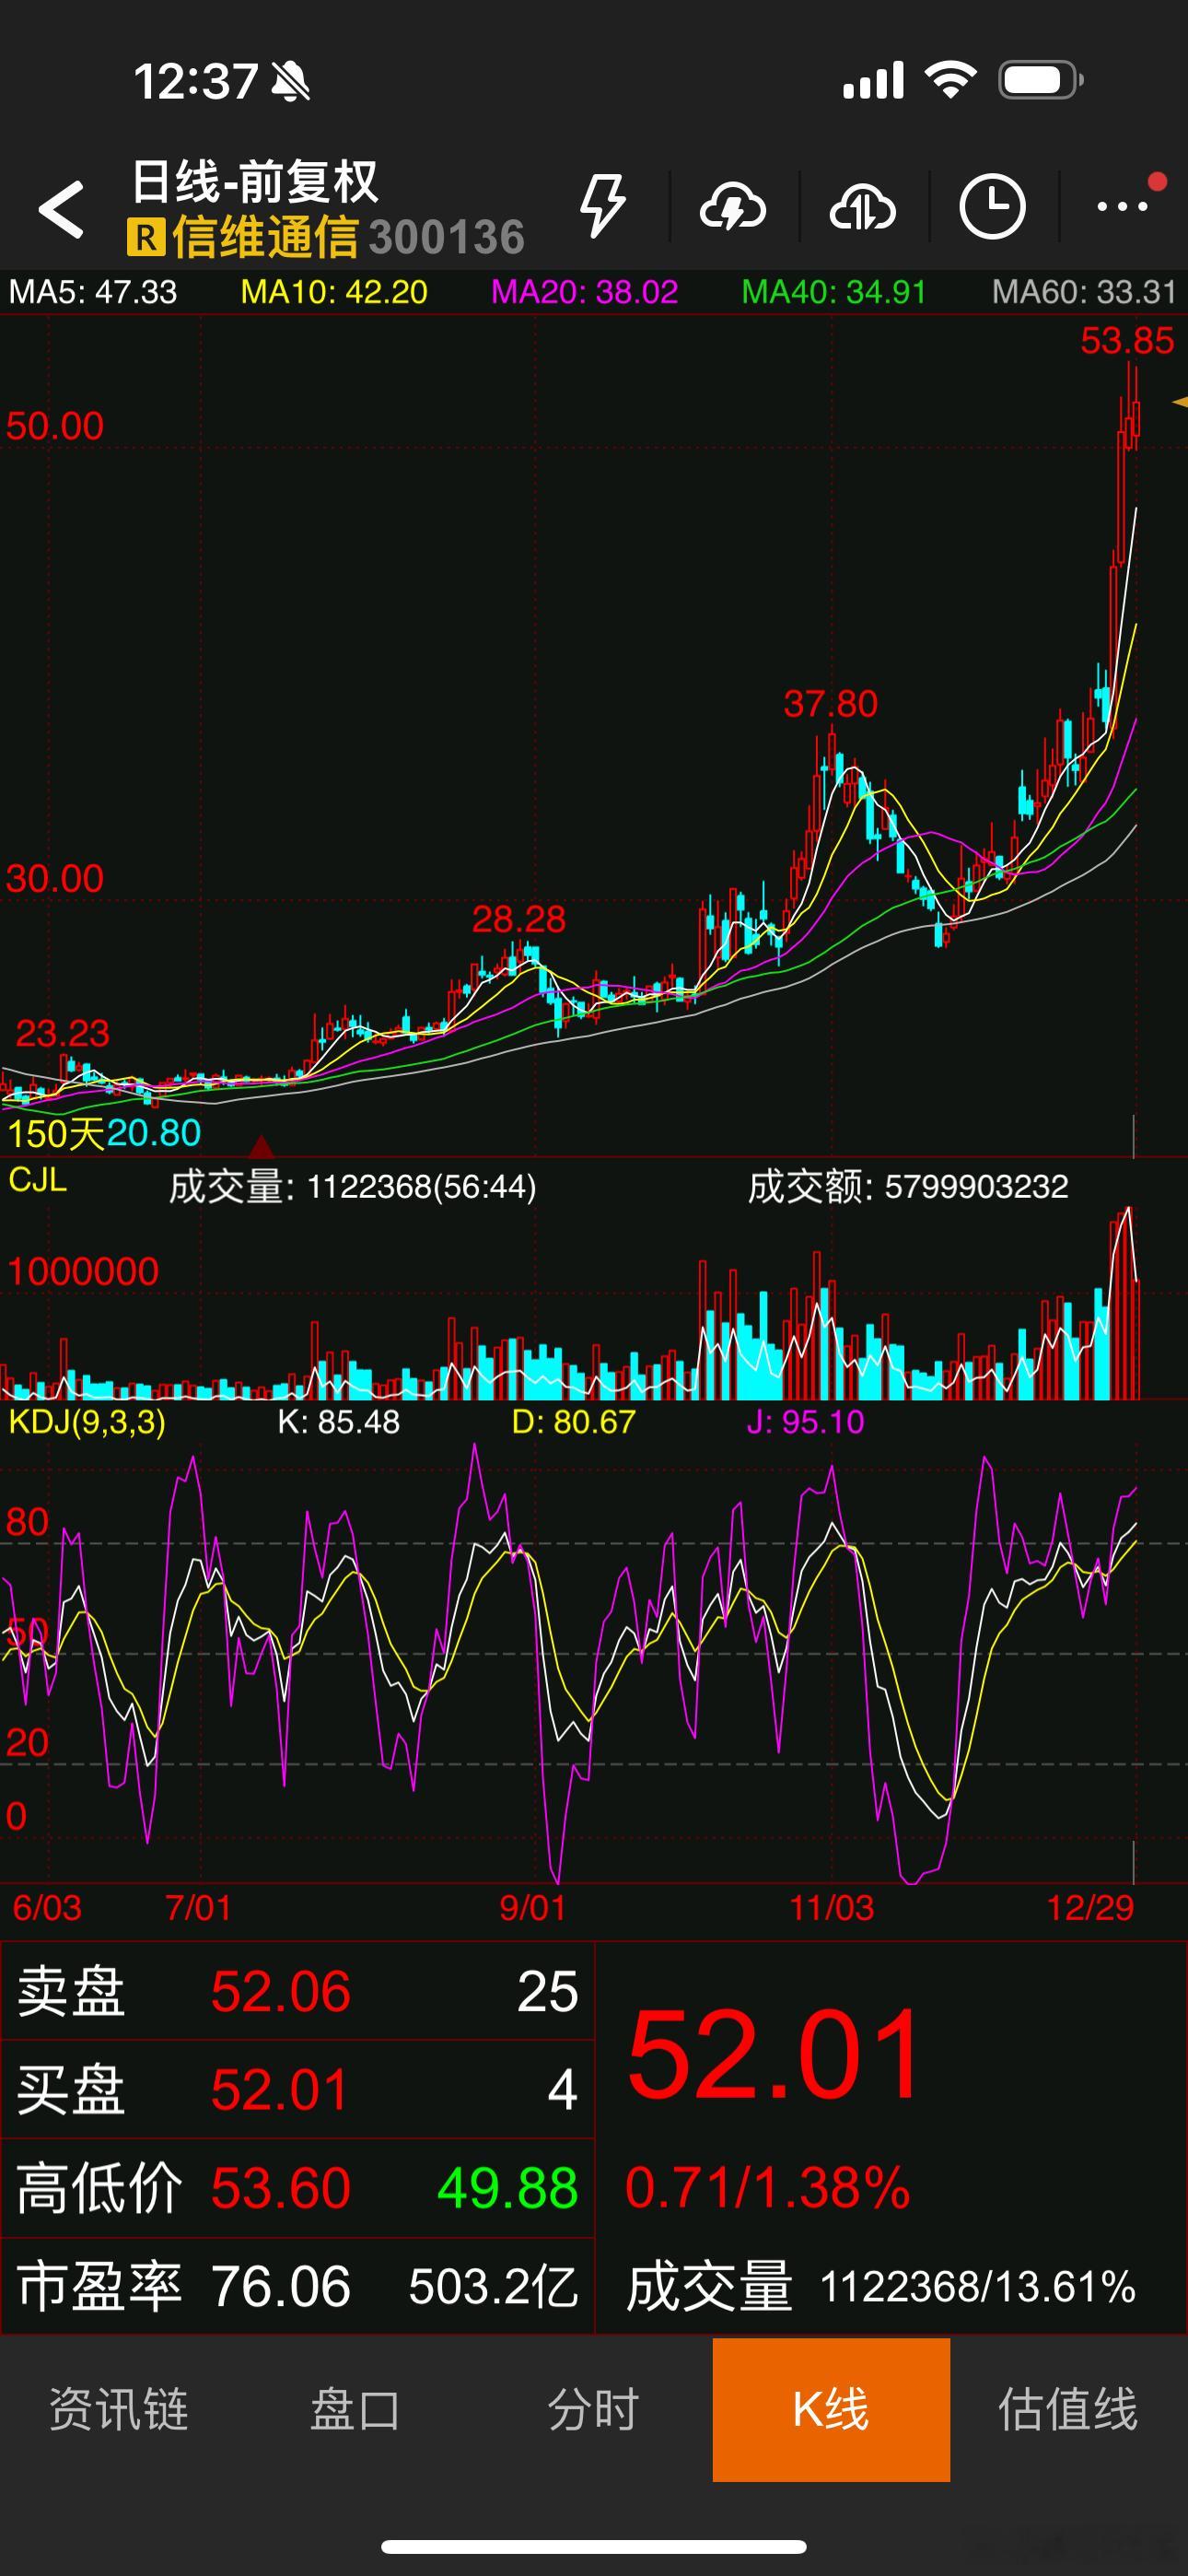Open the cloud lightning icon
Viewport: 1188px width, 2576px height.
pyautogui.click(x=733, y=207)
